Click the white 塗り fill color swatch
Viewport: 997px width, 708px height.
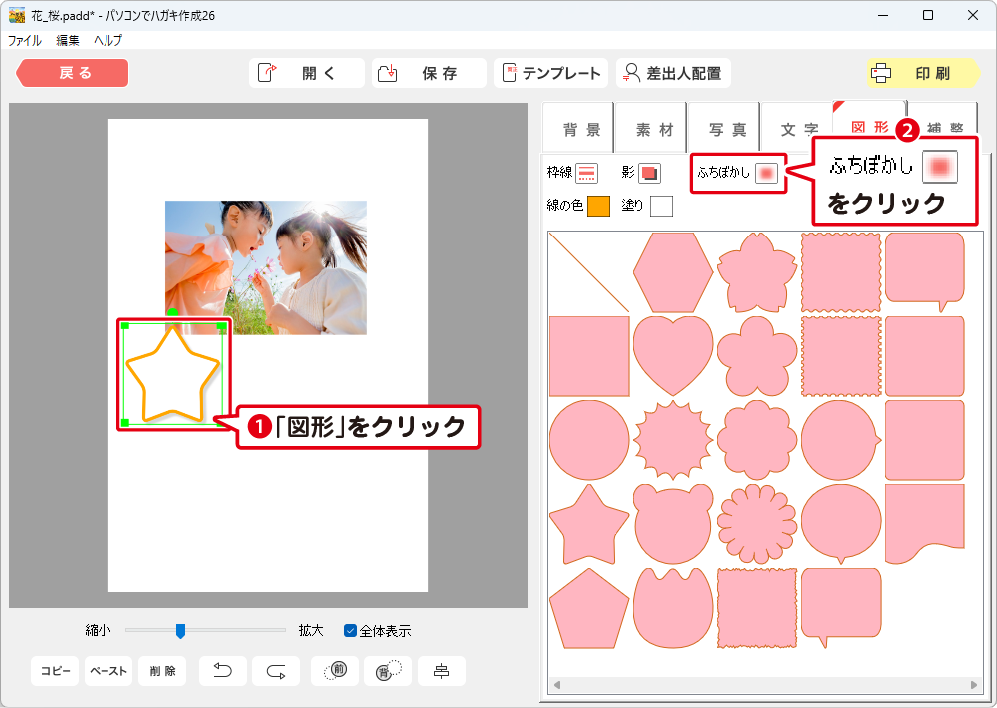(661, 207)
